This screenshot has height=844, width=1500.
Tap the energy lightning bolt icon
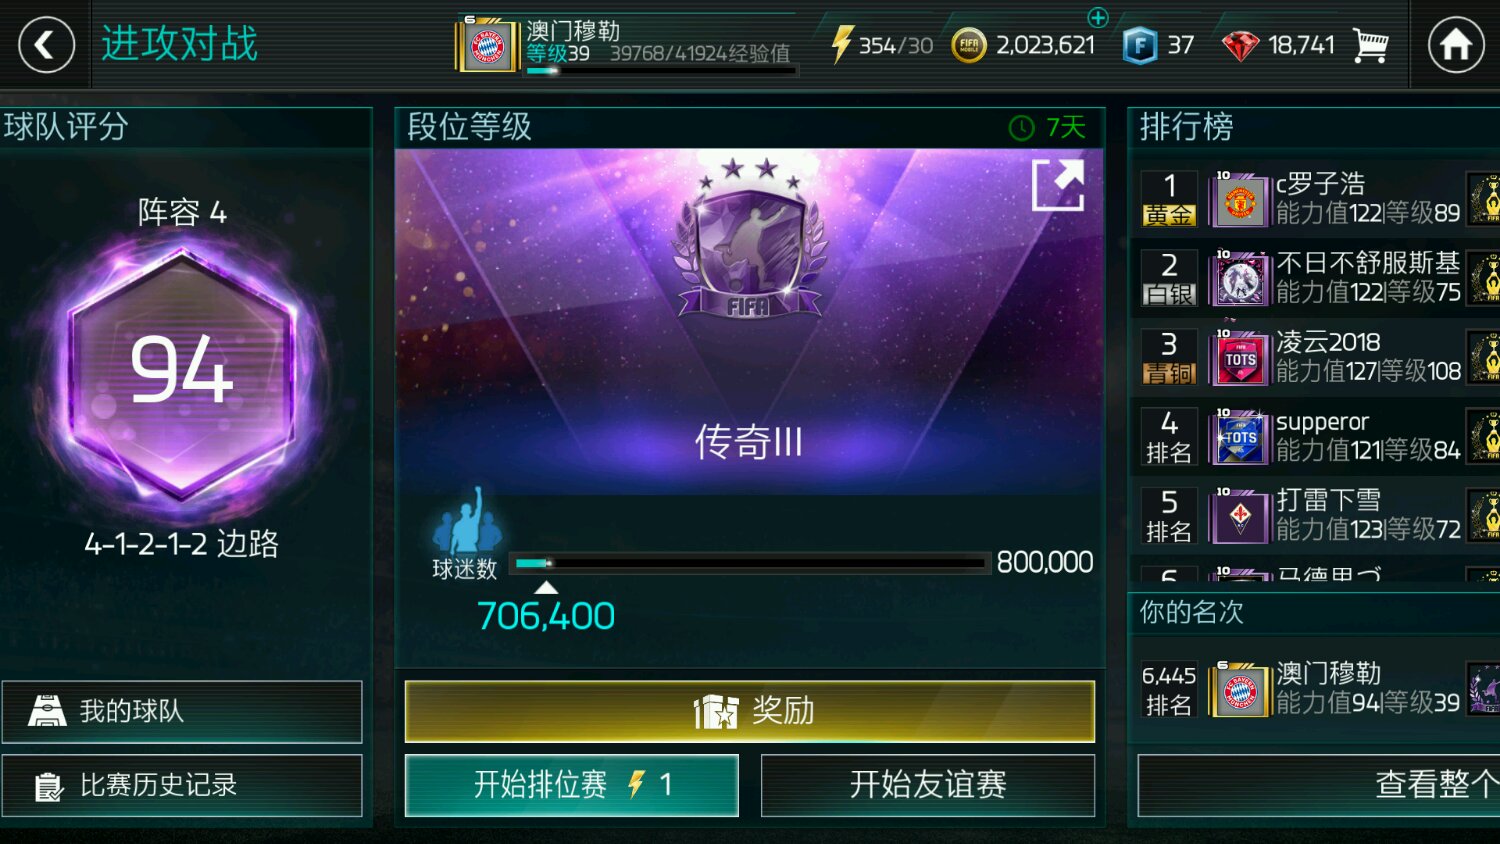841,45
